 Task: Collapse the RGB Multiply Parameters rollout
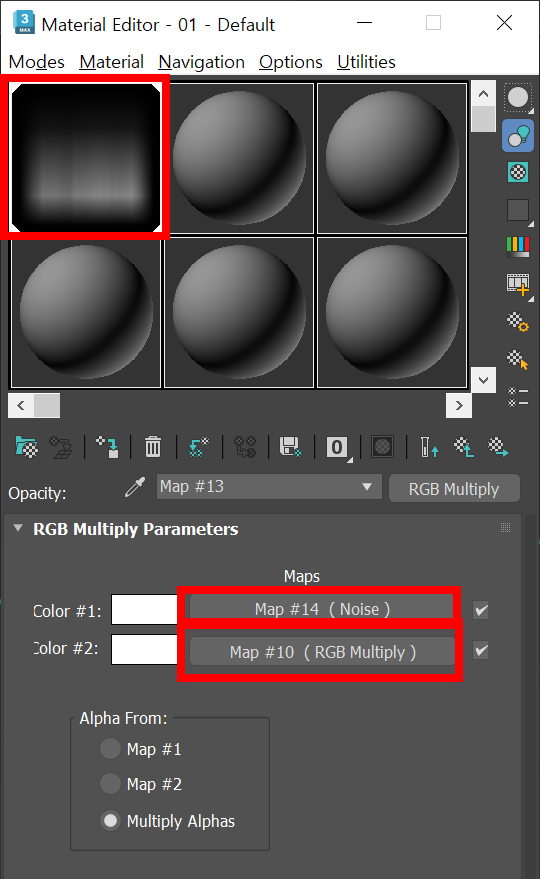coord(18,528)
